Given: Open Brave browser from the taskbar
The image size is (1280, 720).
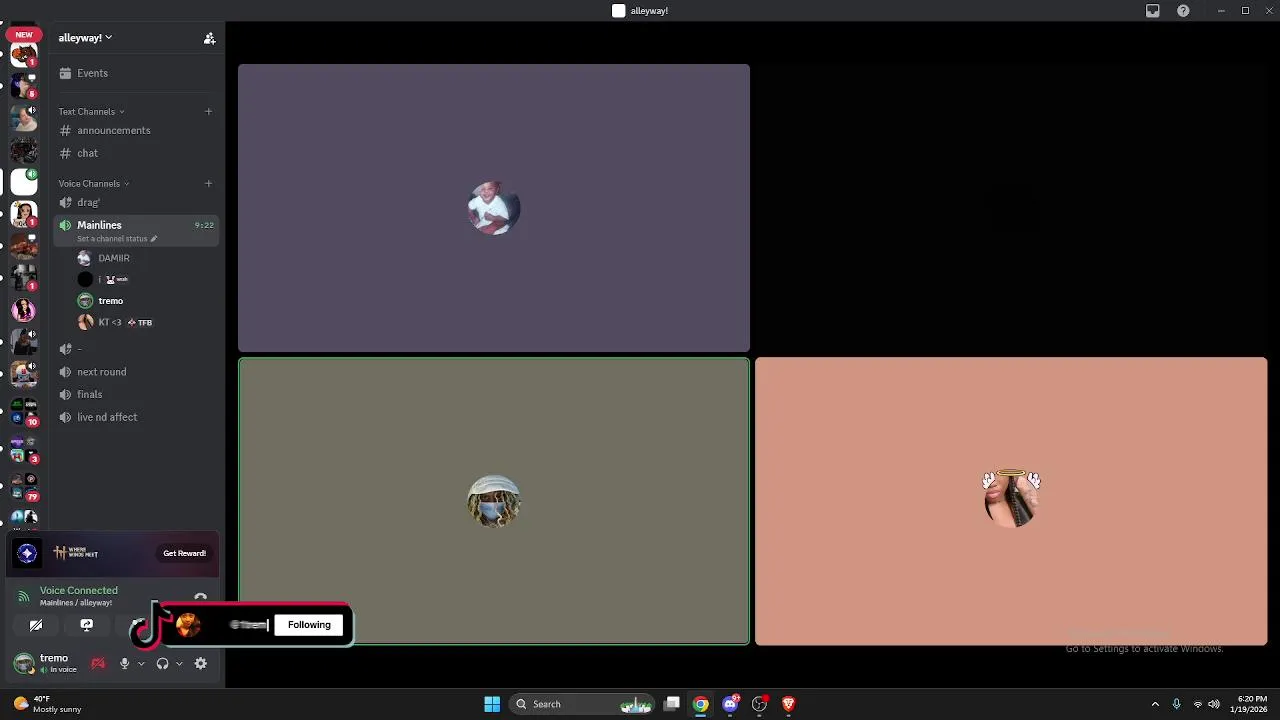Looking at the screenshot, I should [789, 704].
